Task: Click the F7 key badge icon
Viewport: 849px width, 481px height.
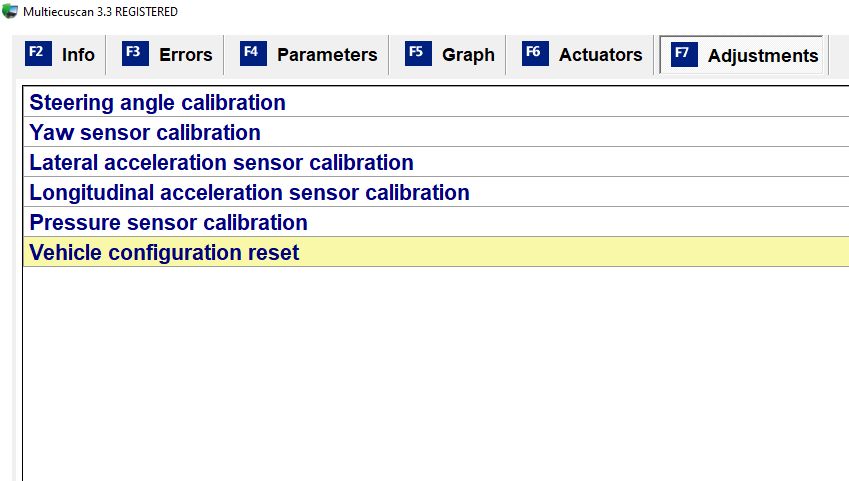Action: coord(685,54)
